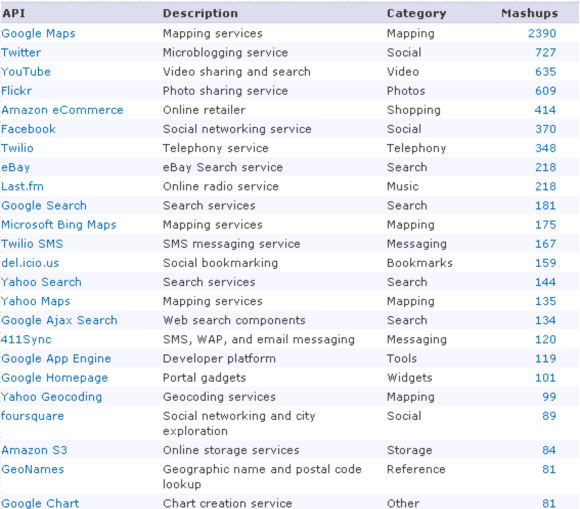
Task: View the 2390 mashups for Google Maps
Action: coord(542,34)
